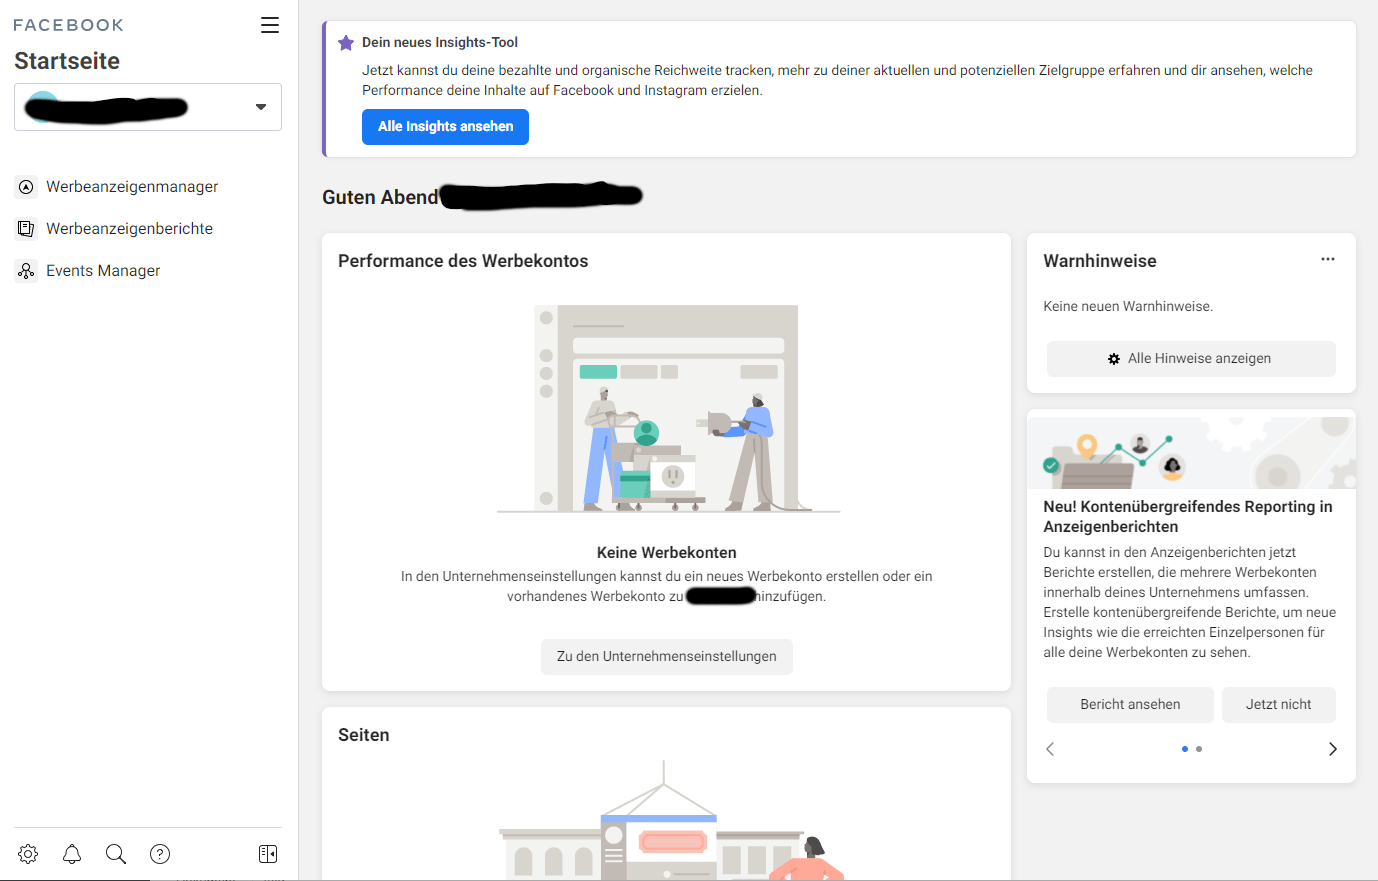Click Neu! Kontenübergreifendes Reporting headline
1378x881 pixels.
point(1188,517)
